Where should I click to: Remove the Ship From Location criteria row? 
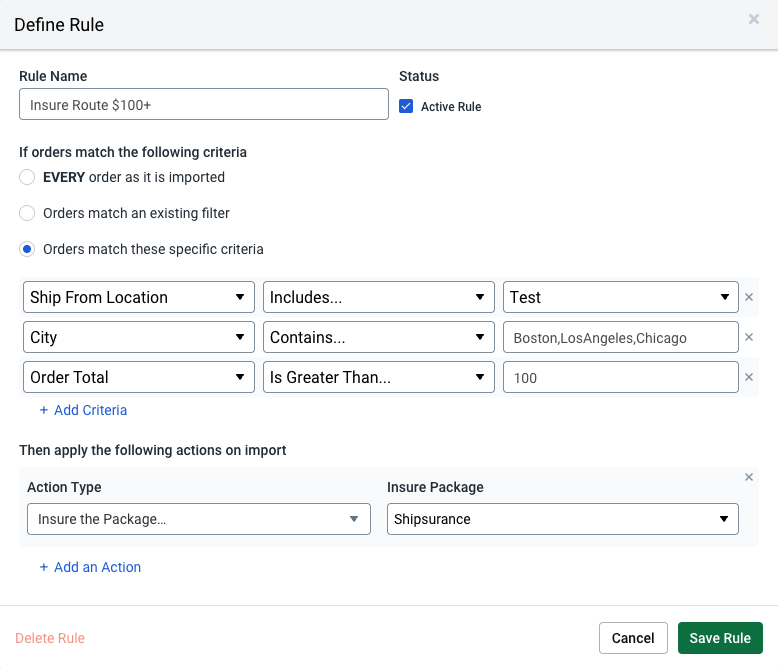click(x=749, y=297)
